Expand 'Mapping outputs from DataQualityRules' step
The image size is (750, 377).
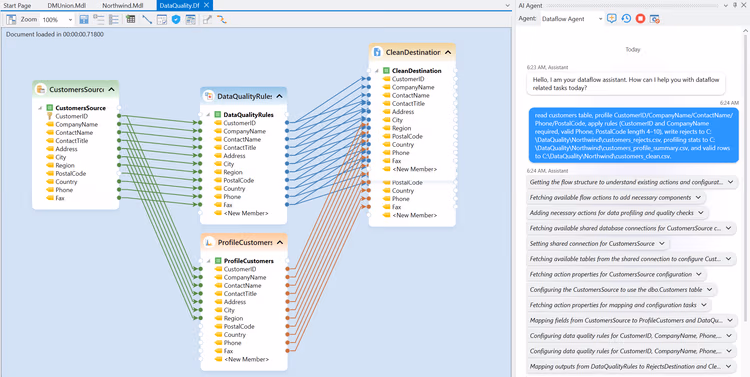tap(729, 367)
